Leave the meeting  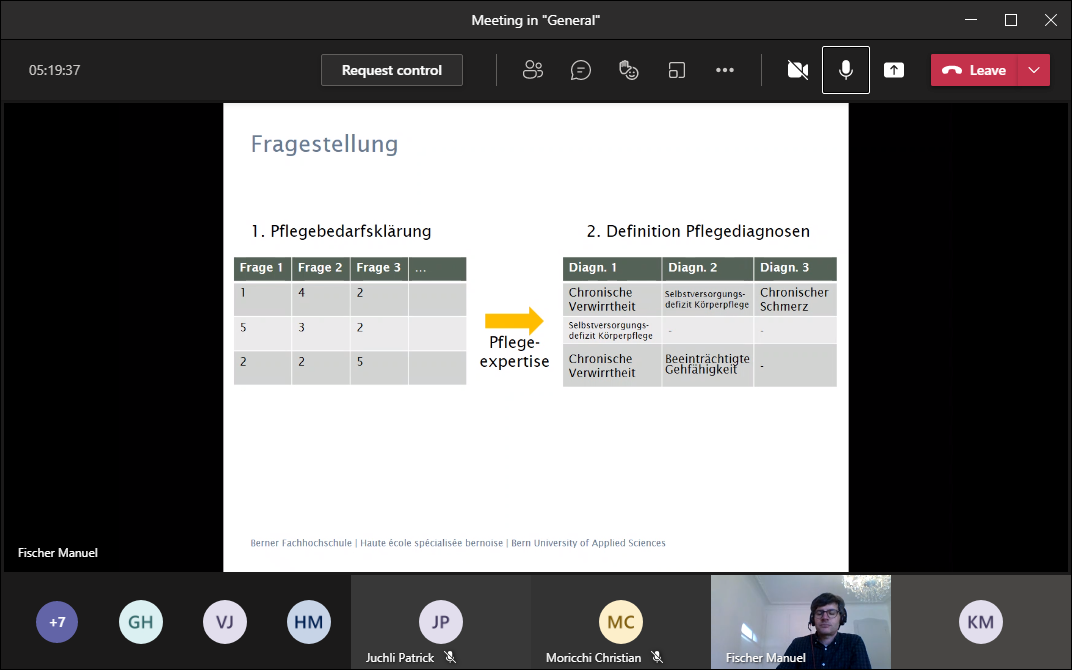[974, 70]
